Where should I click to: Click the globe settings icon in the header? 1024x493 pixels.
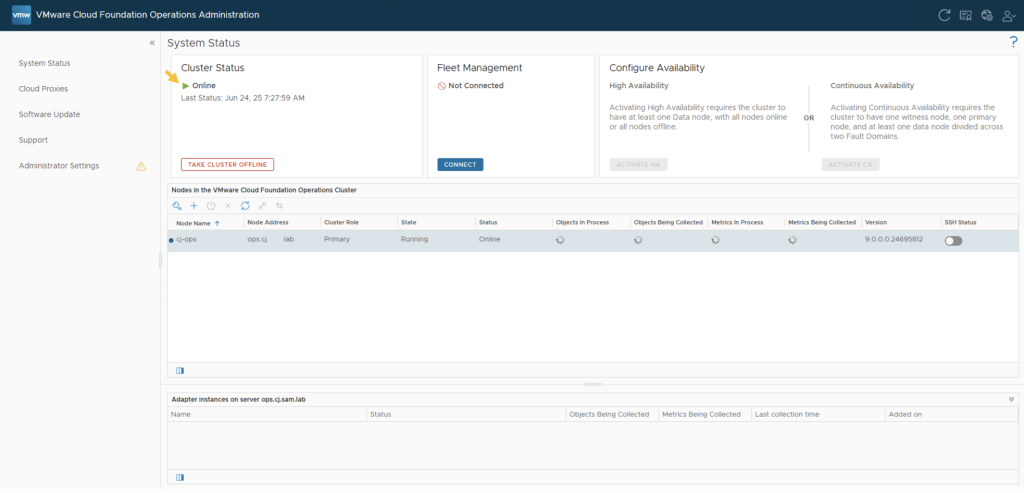point(987,15)
